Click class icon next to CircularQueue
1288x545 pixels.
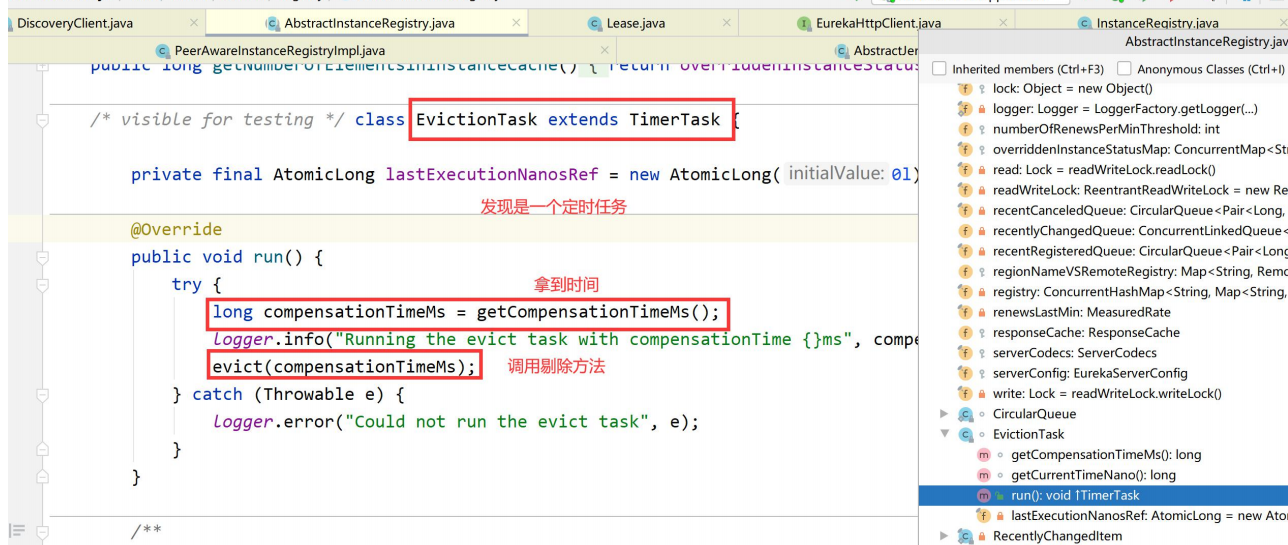click(965, 414)
